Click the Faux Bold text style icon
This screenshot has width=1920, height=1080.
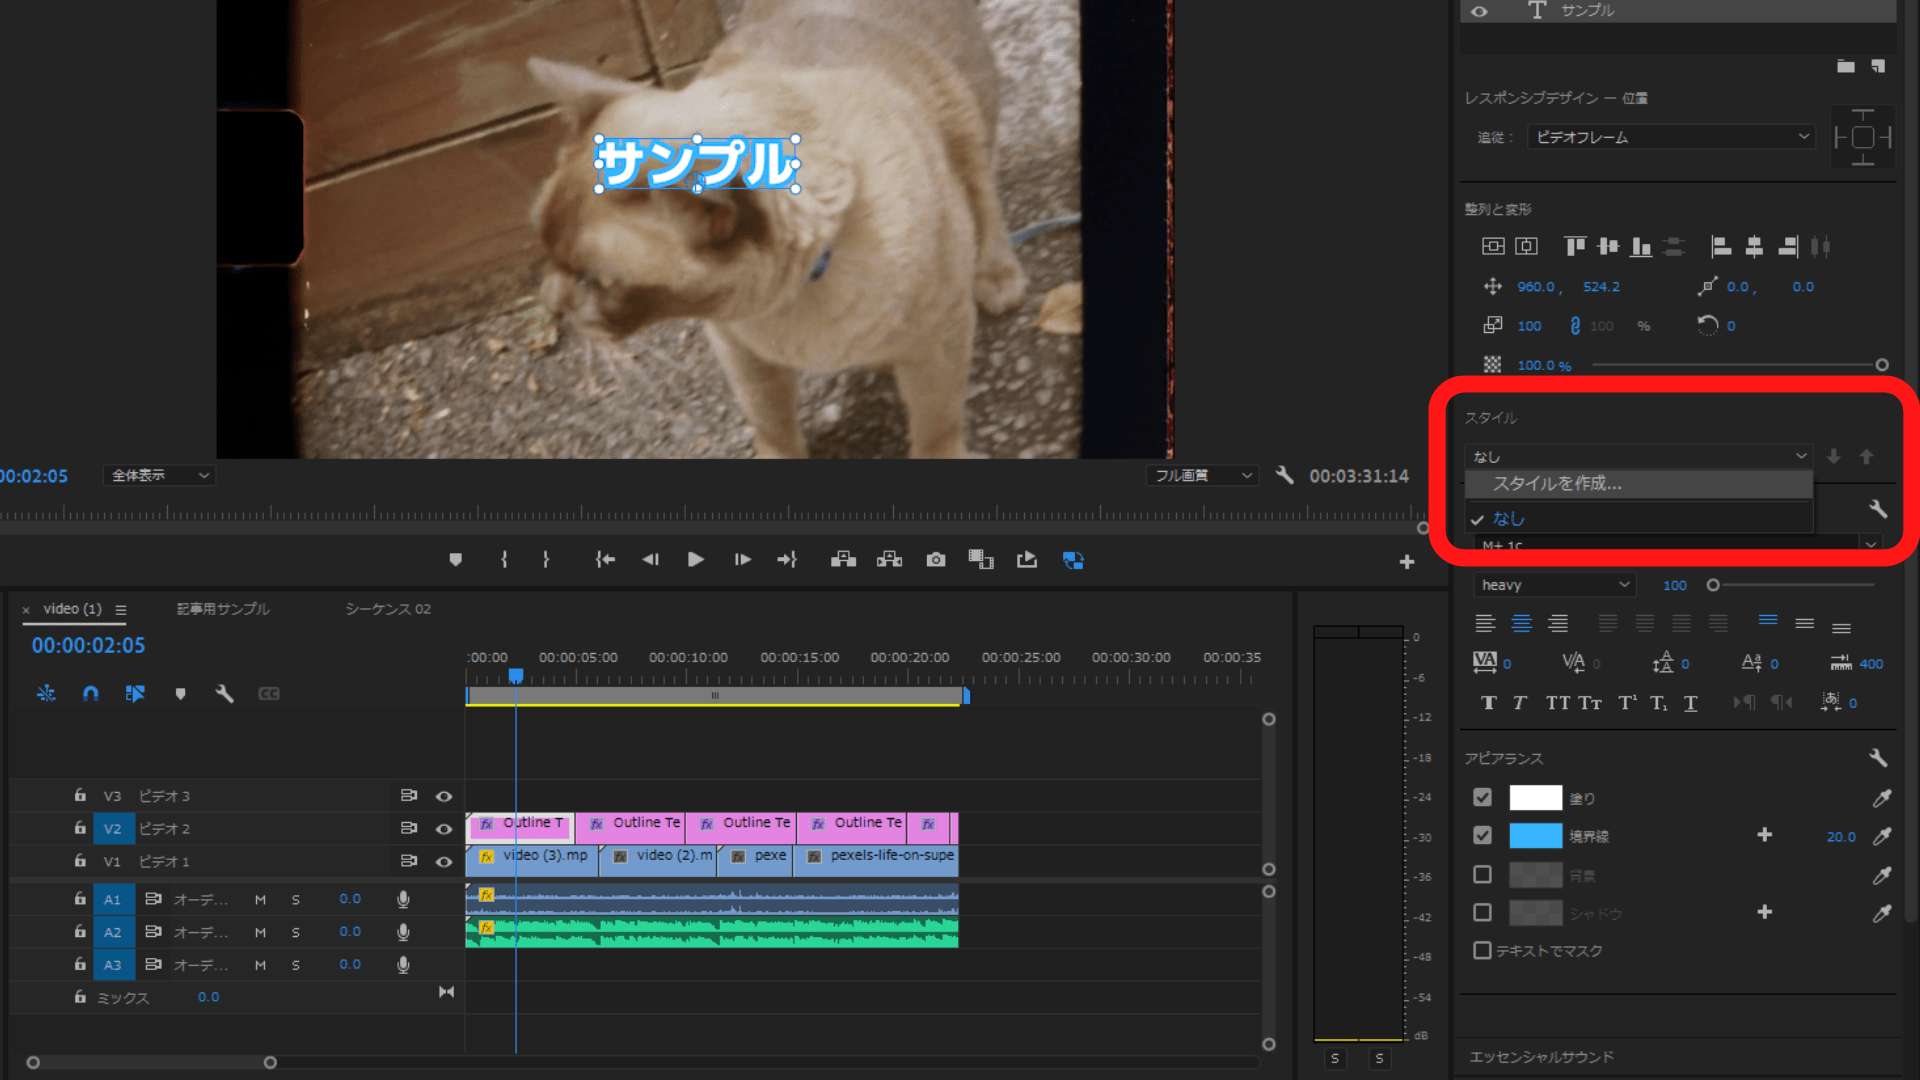(1488, 703)
